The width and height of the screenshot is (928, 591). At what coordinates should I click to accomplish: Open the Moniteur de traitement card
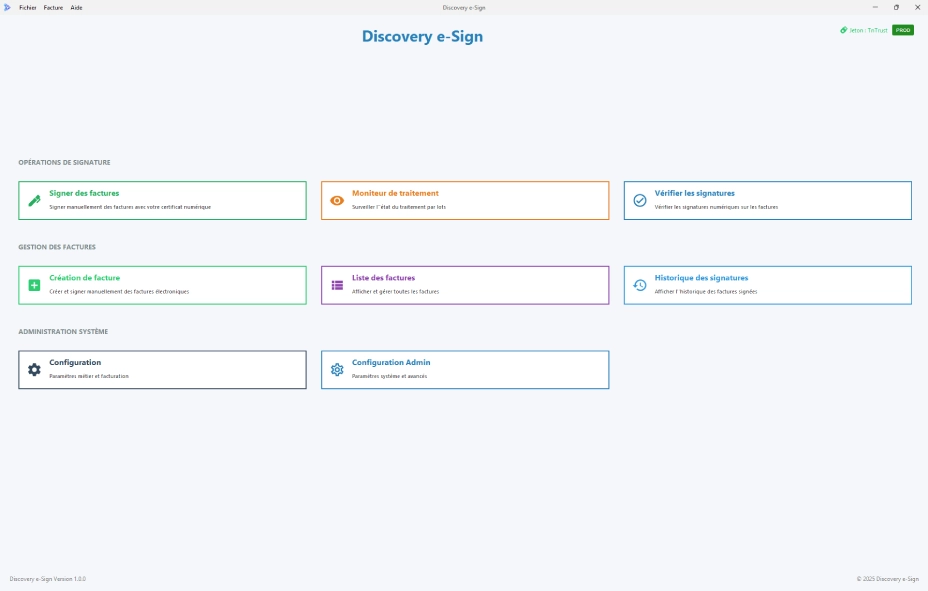[464, 199]
